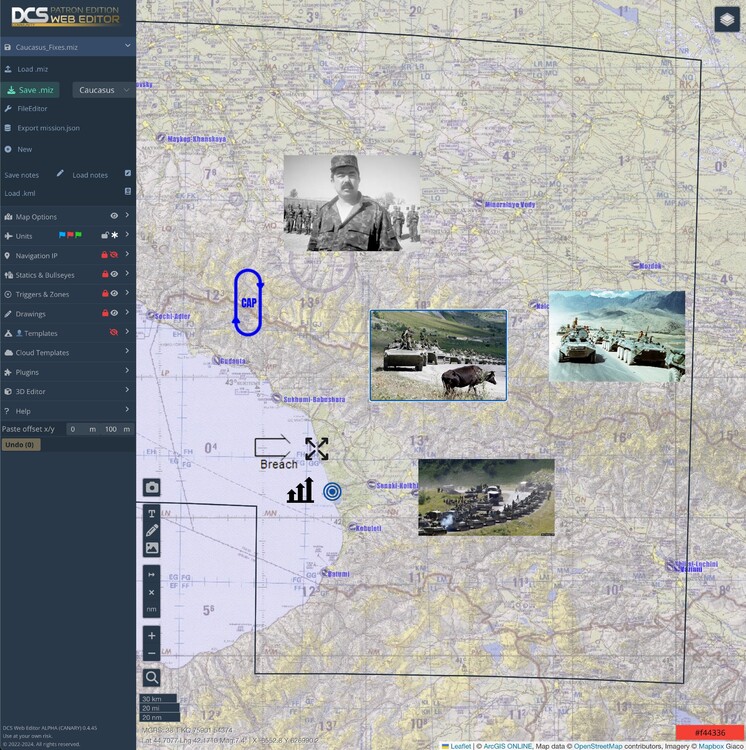The height and width of the screenshot is (750, 746).
Task: Open the map search magnifier
Action: [x=152, y=677]
